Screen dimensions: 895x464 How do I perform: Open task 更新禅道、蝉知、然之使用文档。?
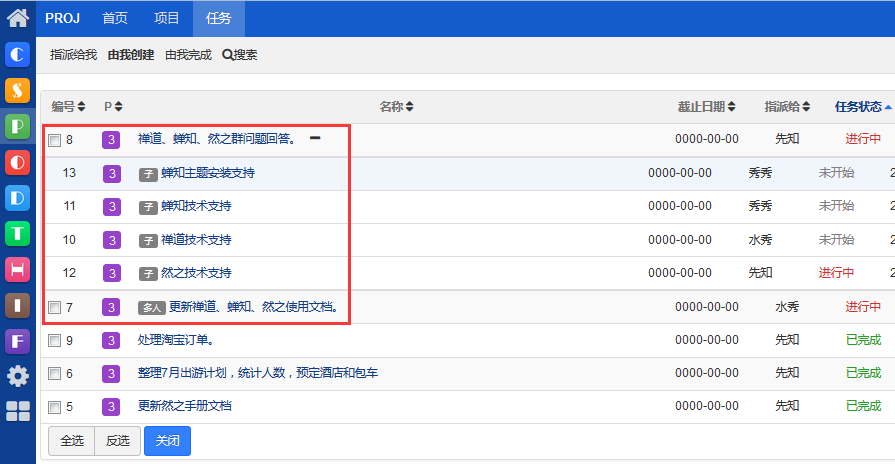pyautogui.click(x=255, y=307)
